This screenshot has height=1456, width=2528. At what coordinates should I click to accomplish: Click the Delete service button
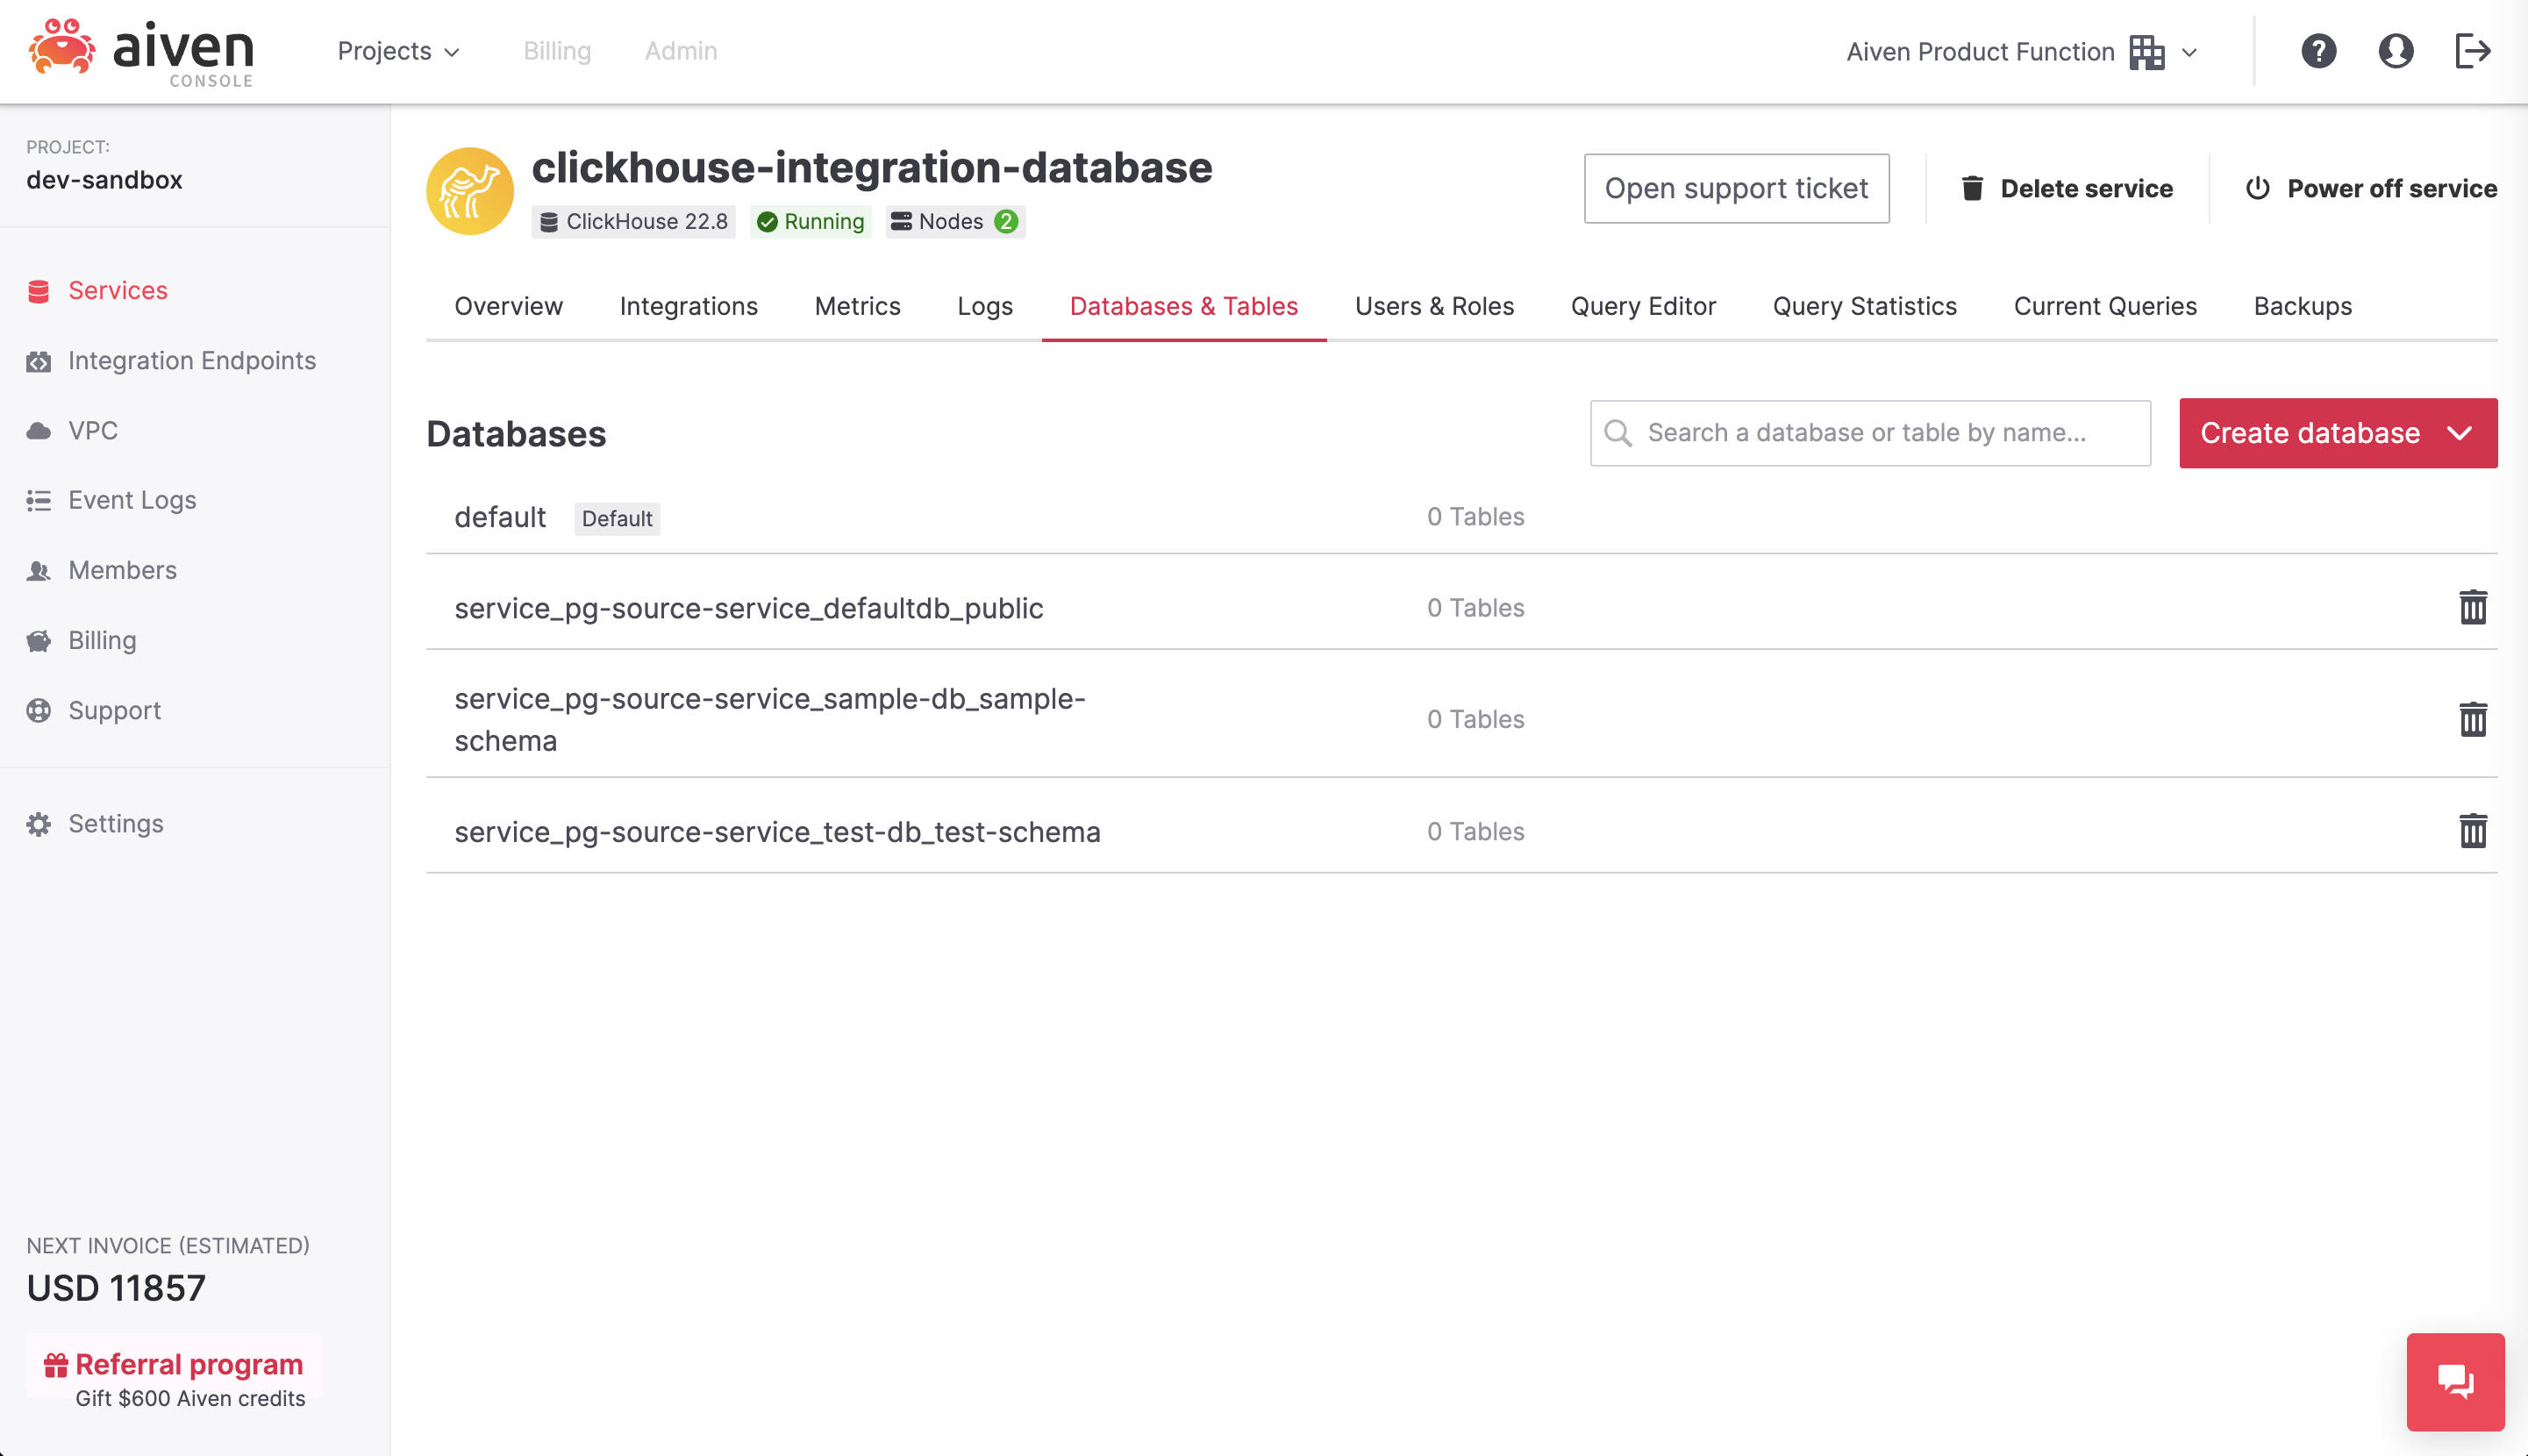click(x=2066, y=188)
